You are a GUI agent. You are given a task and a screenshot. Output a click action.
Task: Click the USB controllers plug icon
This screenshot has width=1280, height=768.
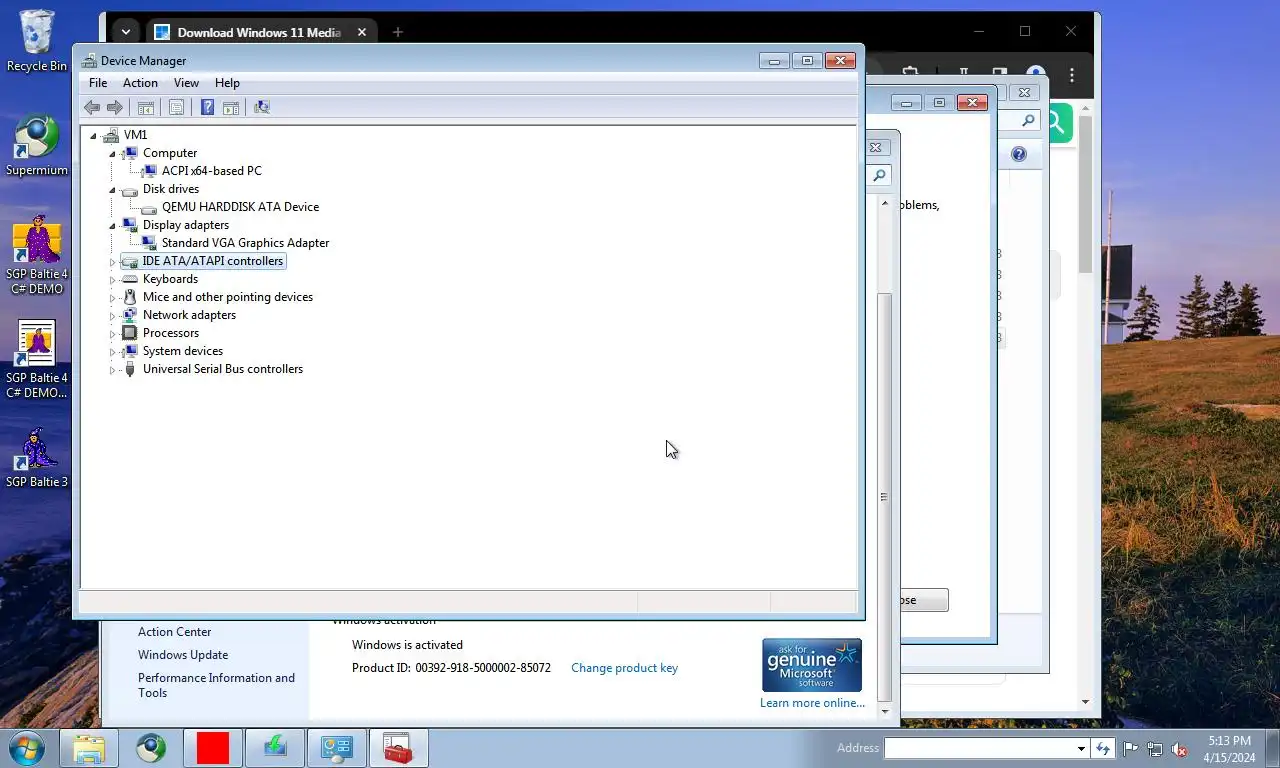pyautogui.click(x=129, y=369)
